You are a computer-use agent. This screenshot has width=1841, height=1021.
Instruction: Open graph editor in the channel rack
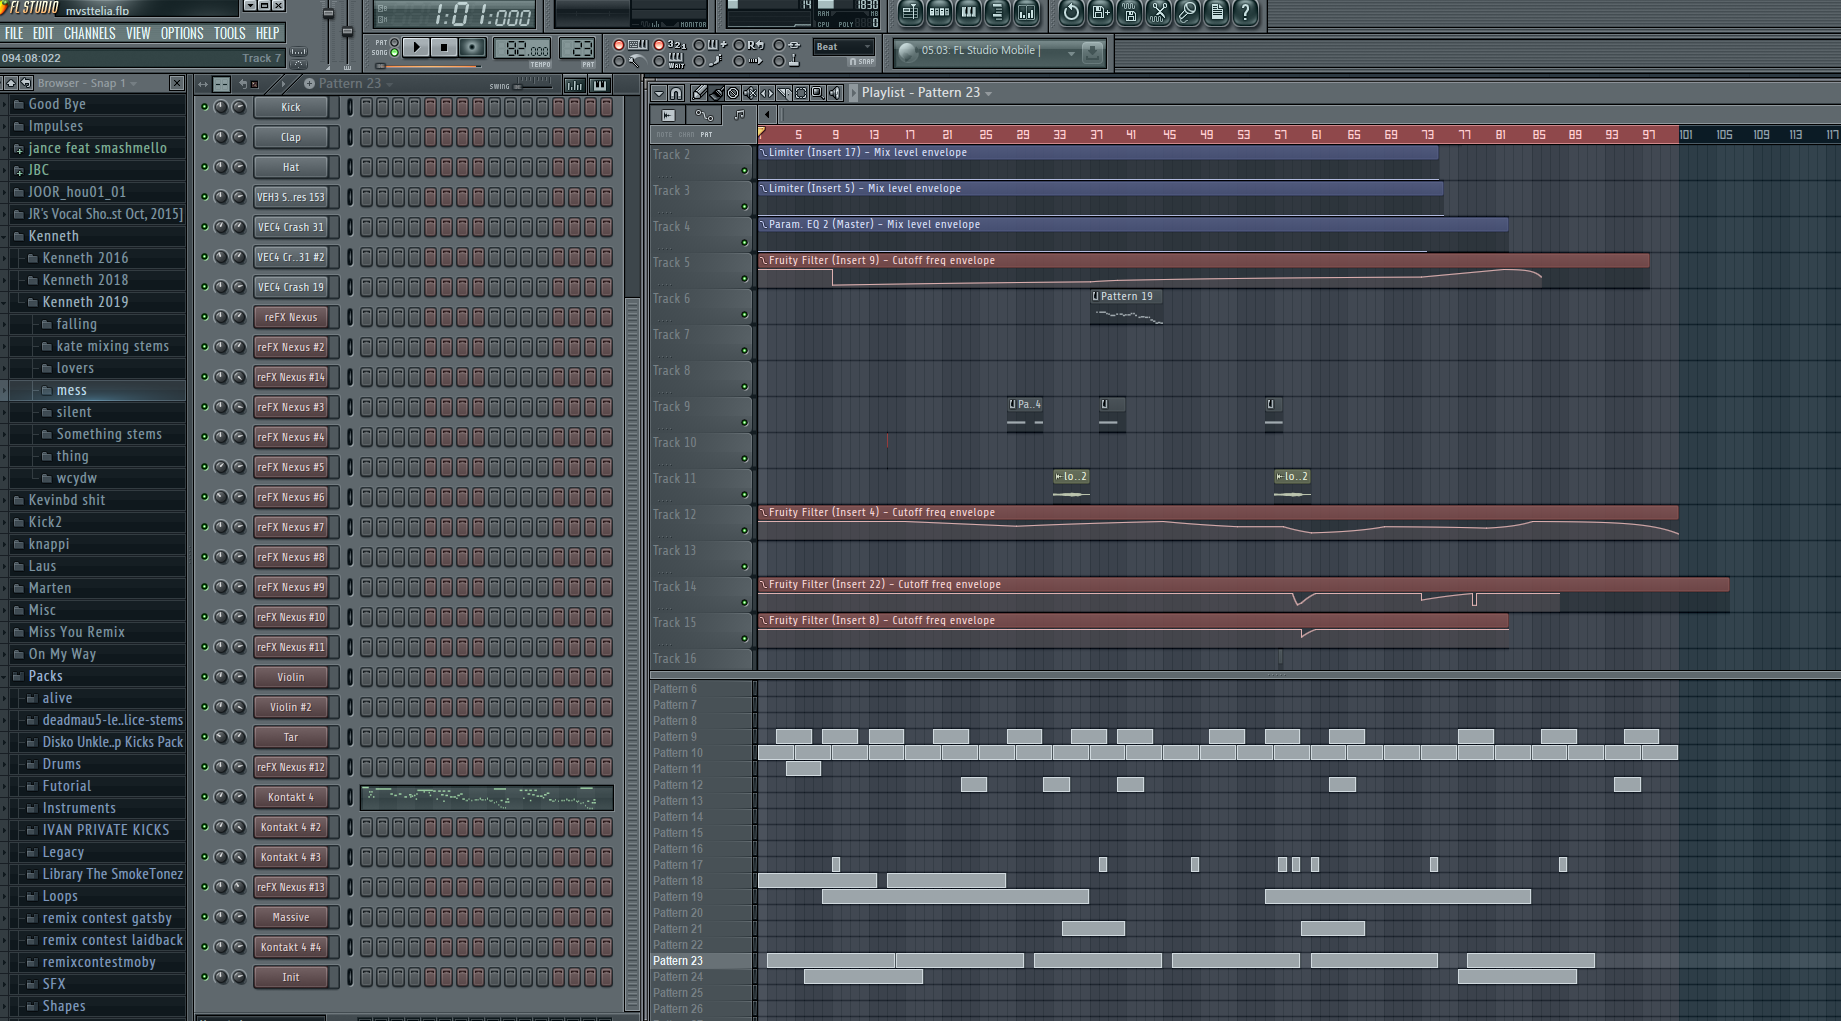click(575, 85)
